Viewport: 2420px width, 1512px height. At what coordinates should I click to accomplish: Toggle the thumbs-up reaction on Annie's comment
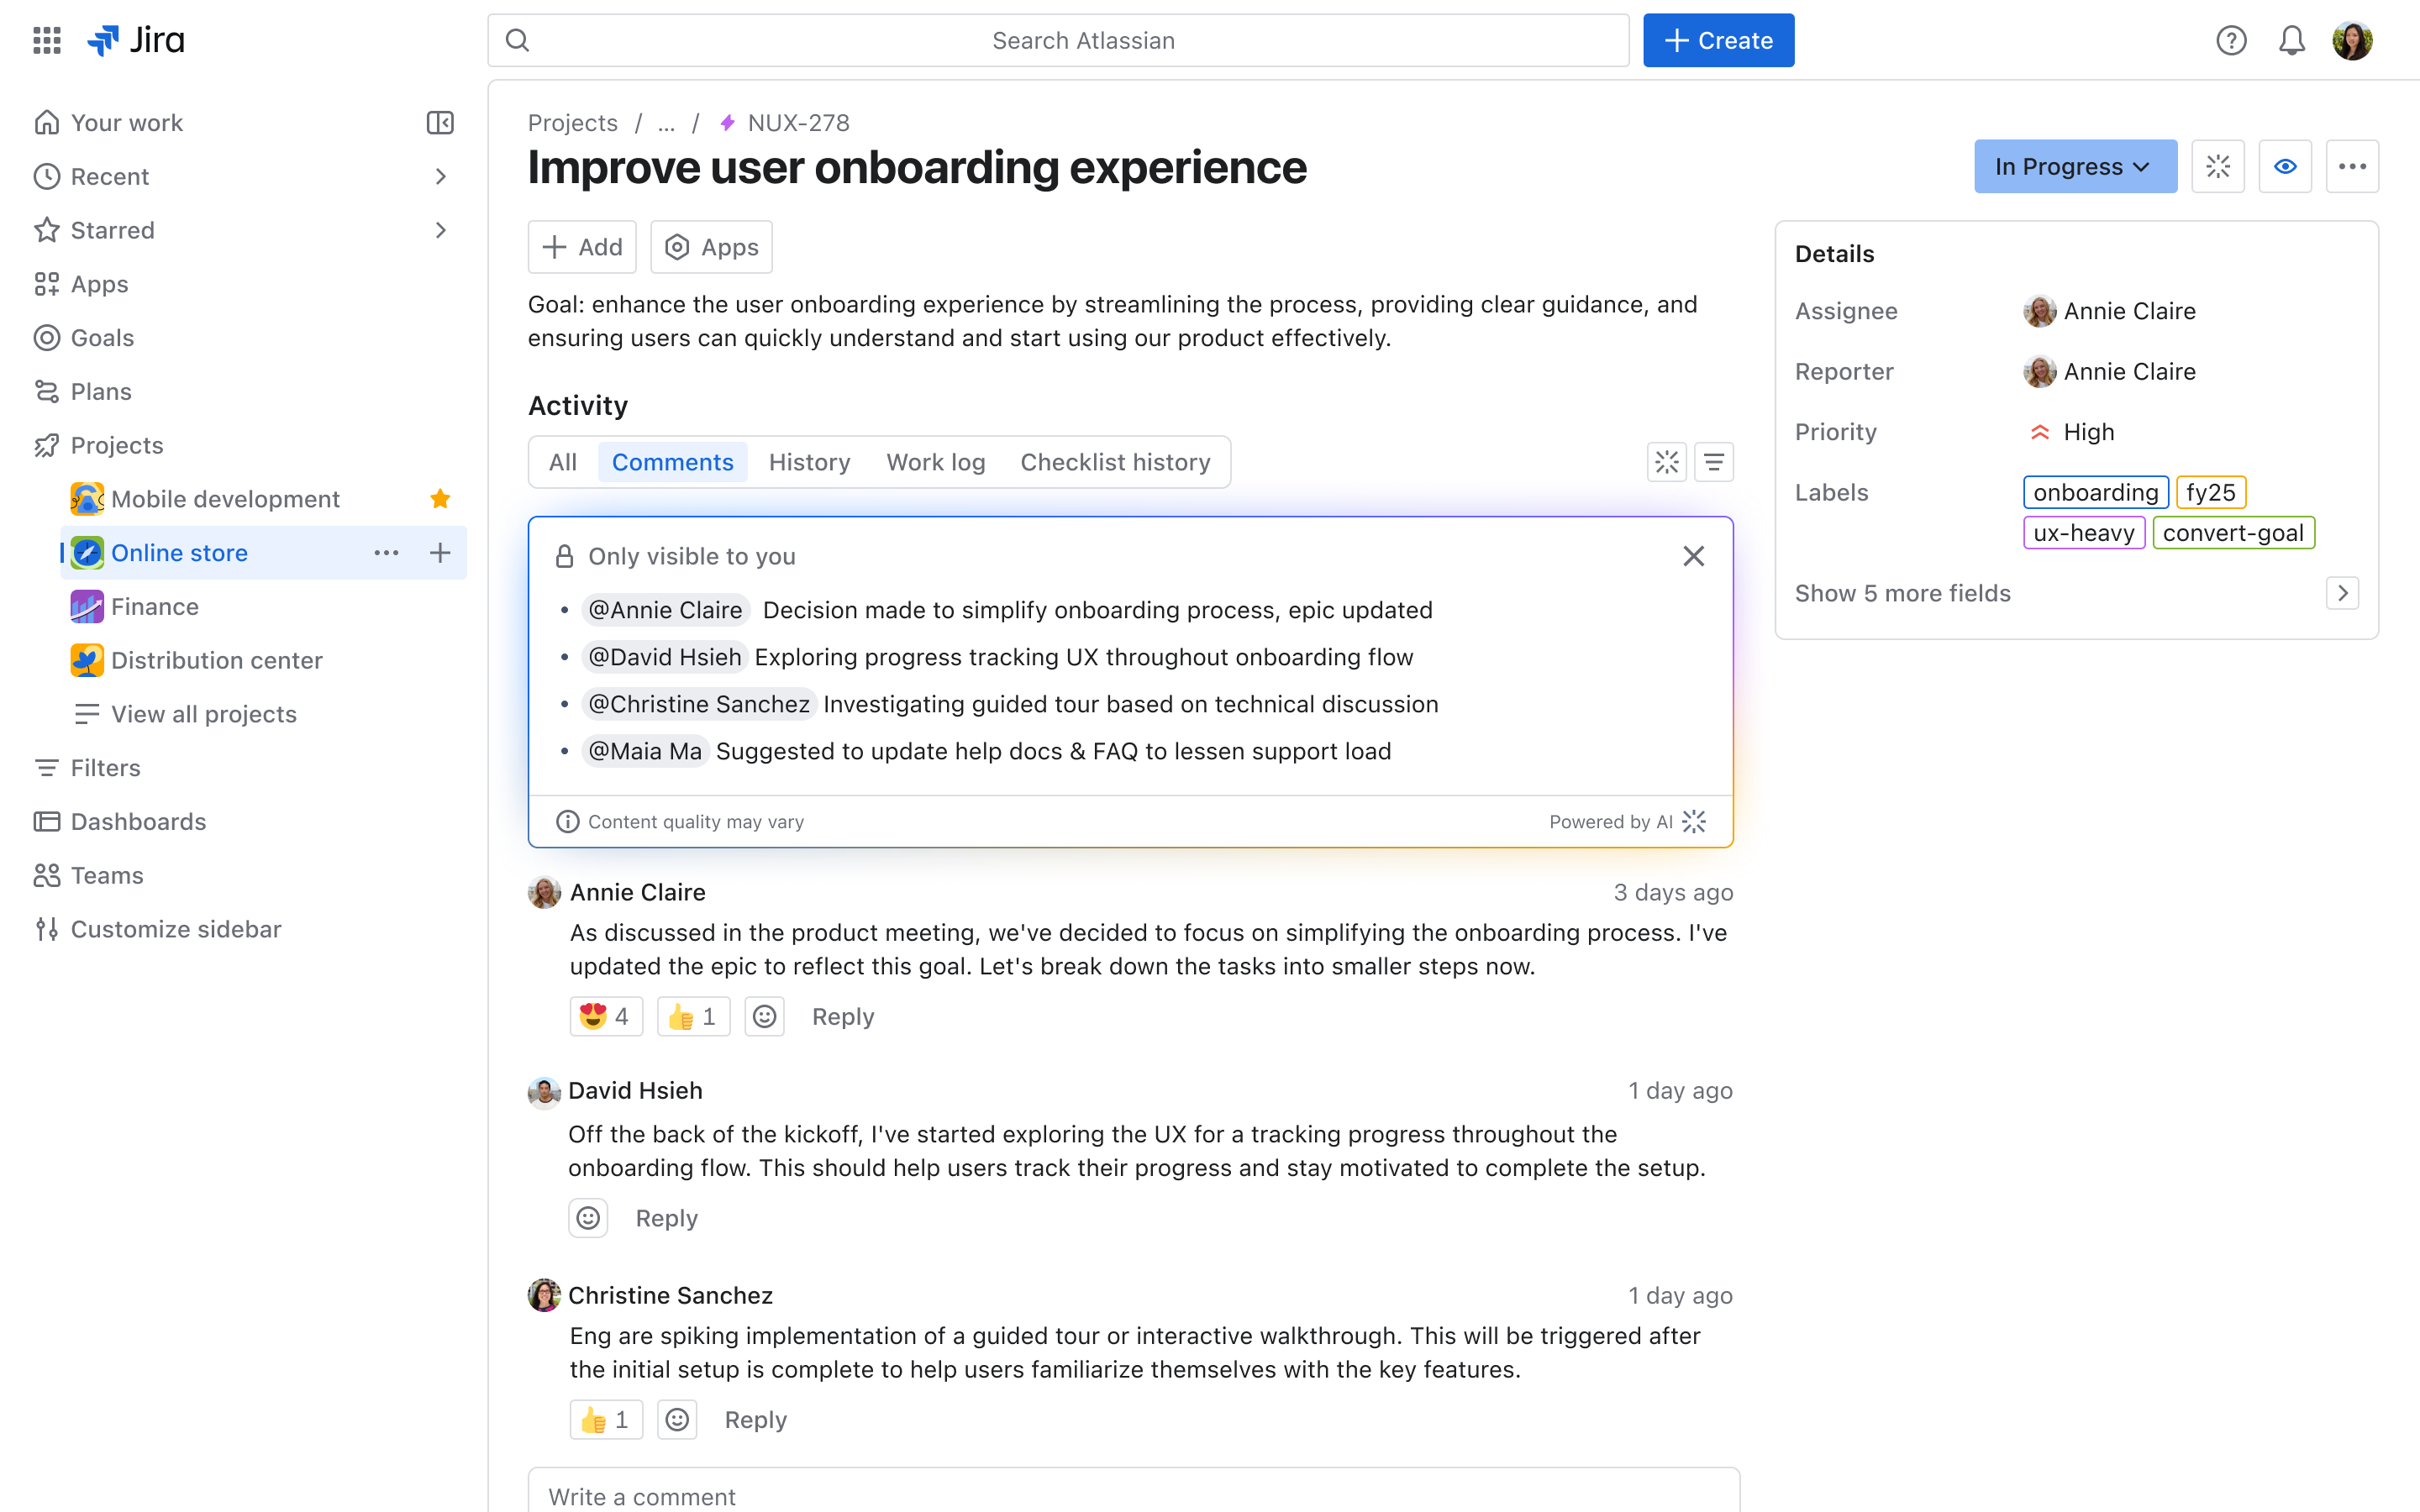point(692,1015)
